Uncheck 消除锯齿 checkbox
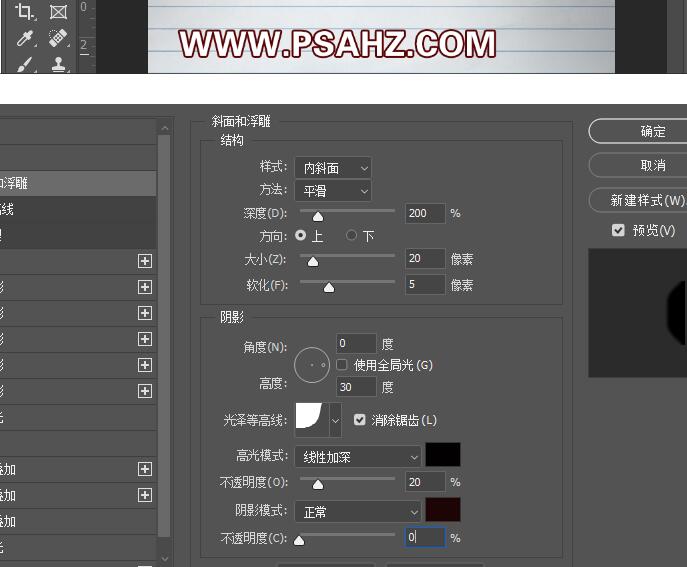 point(359,420)
